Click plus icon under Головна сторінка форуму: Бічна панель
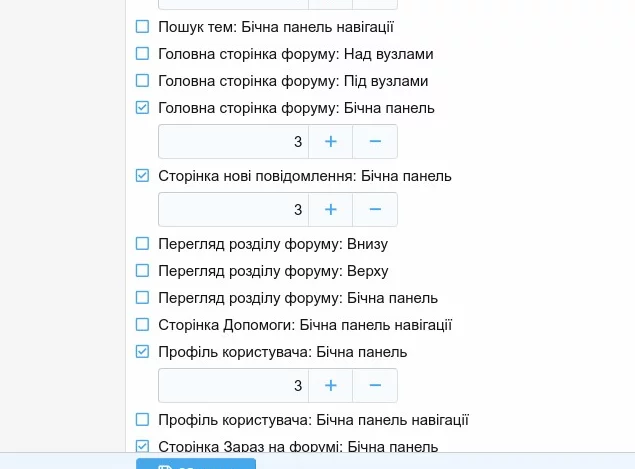The width and height of the screenshot is (635, 469). point(330,141)
